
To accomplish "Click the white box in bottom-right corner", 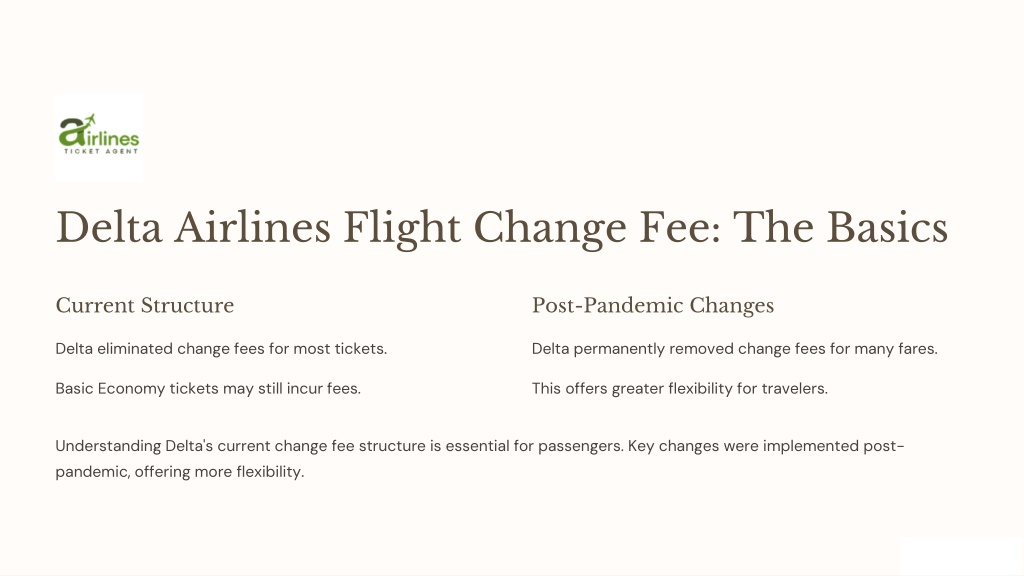I will point(961,556).
